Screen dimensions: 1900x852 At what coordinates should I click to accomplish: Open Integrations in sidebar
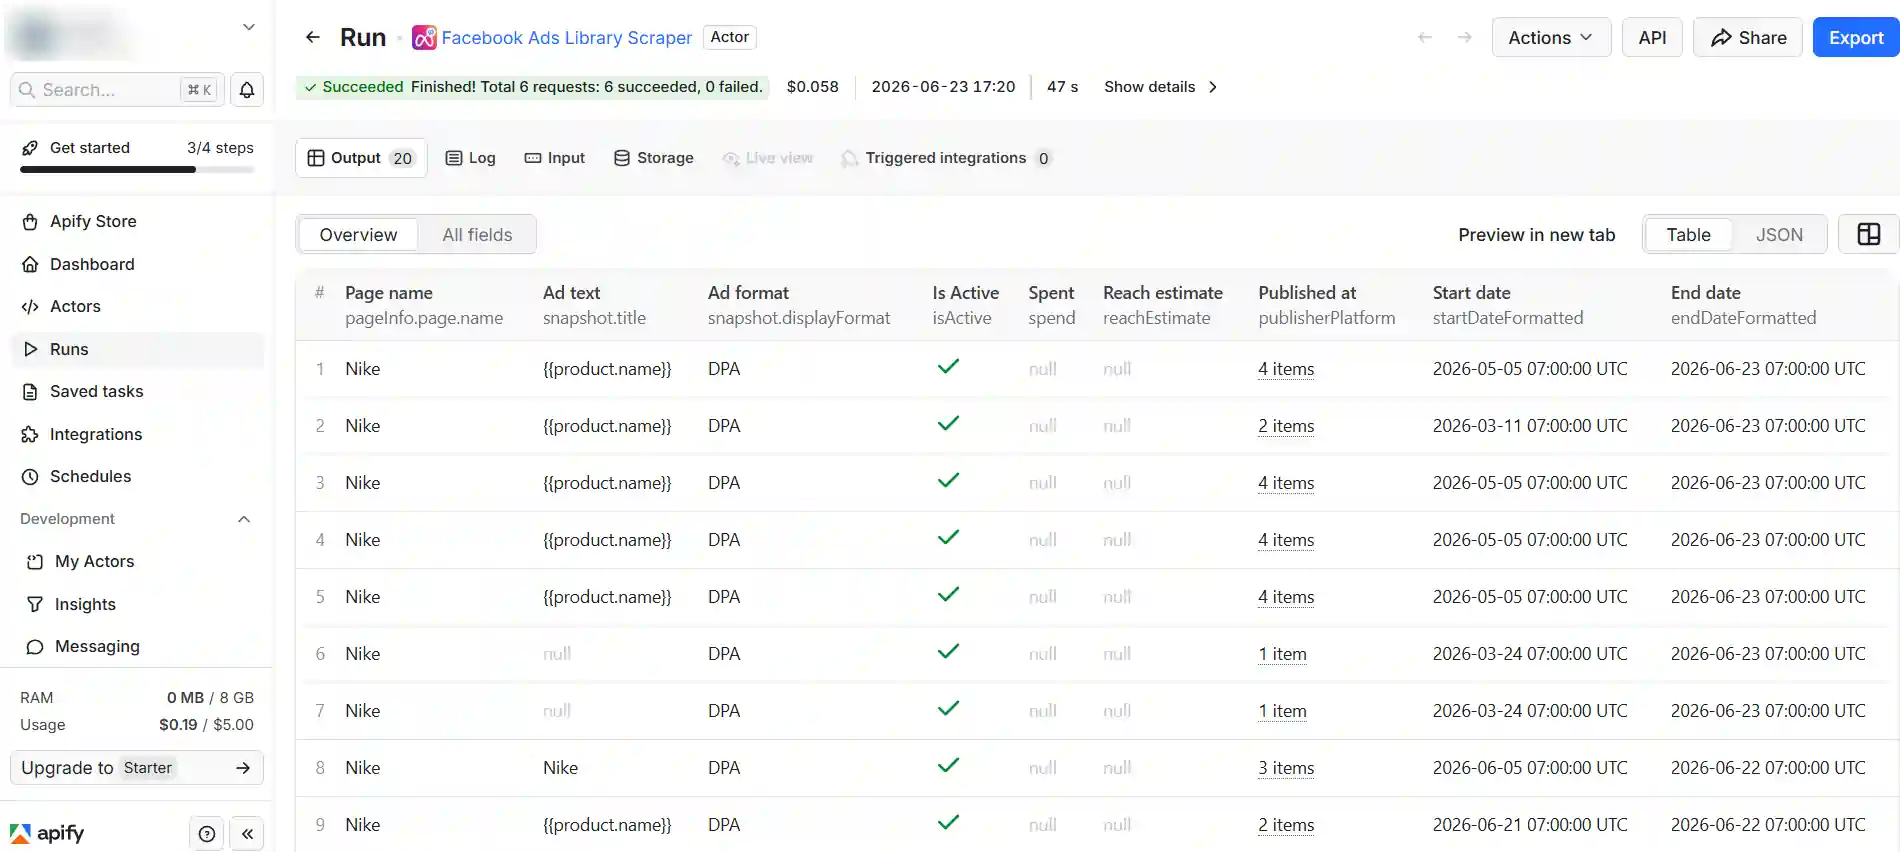(x=140, y=434)
